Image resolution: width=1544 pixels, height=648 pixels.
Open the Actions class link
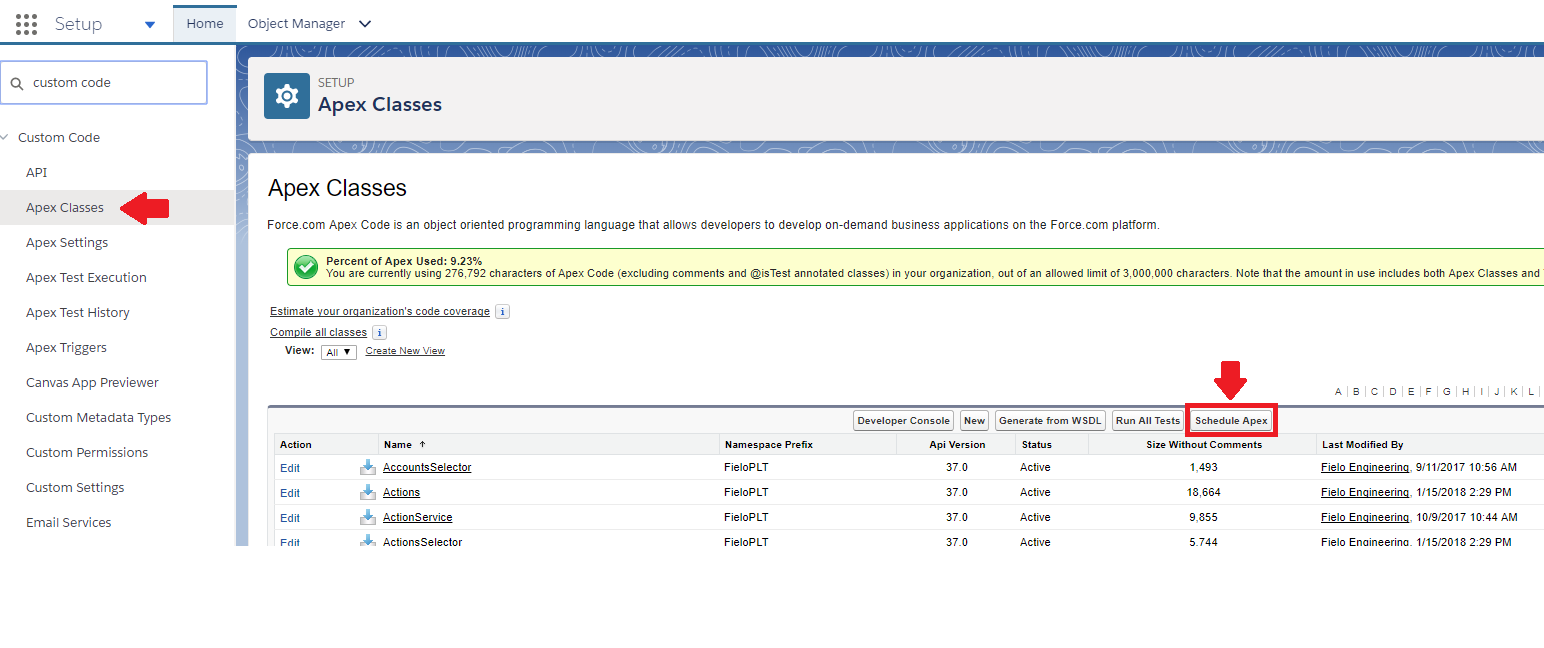click(x=401, y=492)
